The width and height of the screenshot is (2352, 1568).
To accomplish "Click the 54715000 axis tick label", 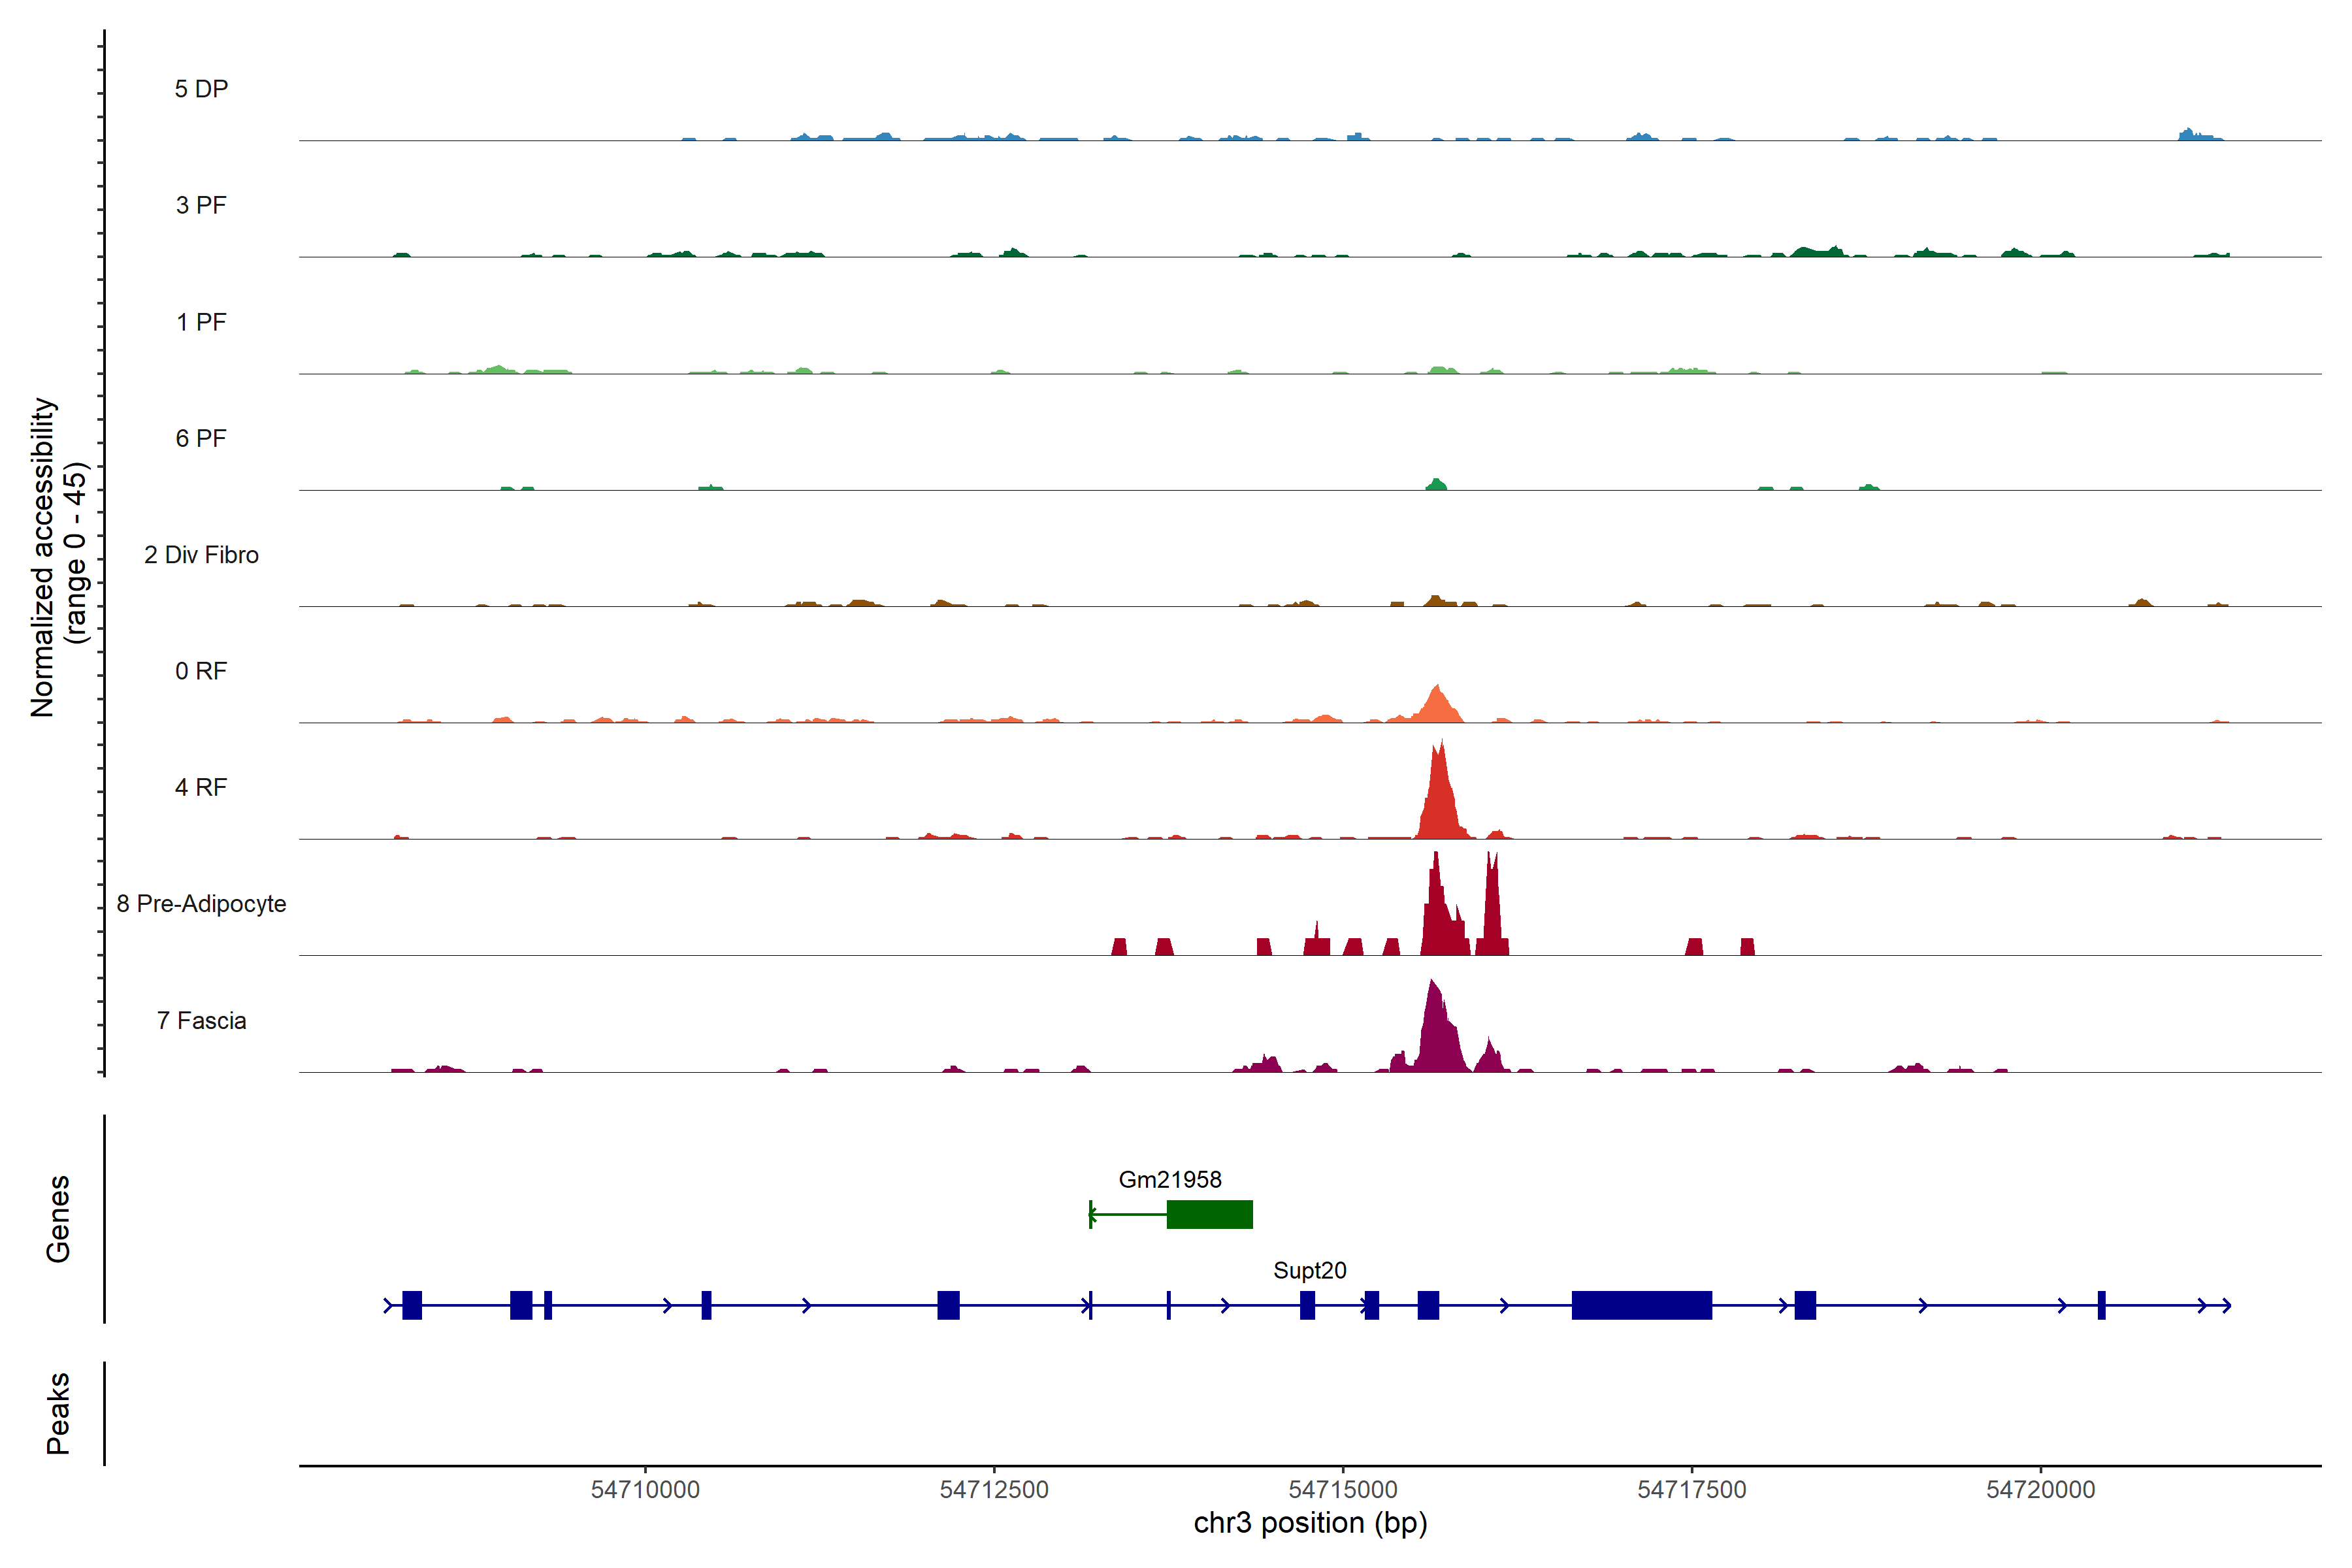I will pyautogui.click(x=1342, y=1489).
